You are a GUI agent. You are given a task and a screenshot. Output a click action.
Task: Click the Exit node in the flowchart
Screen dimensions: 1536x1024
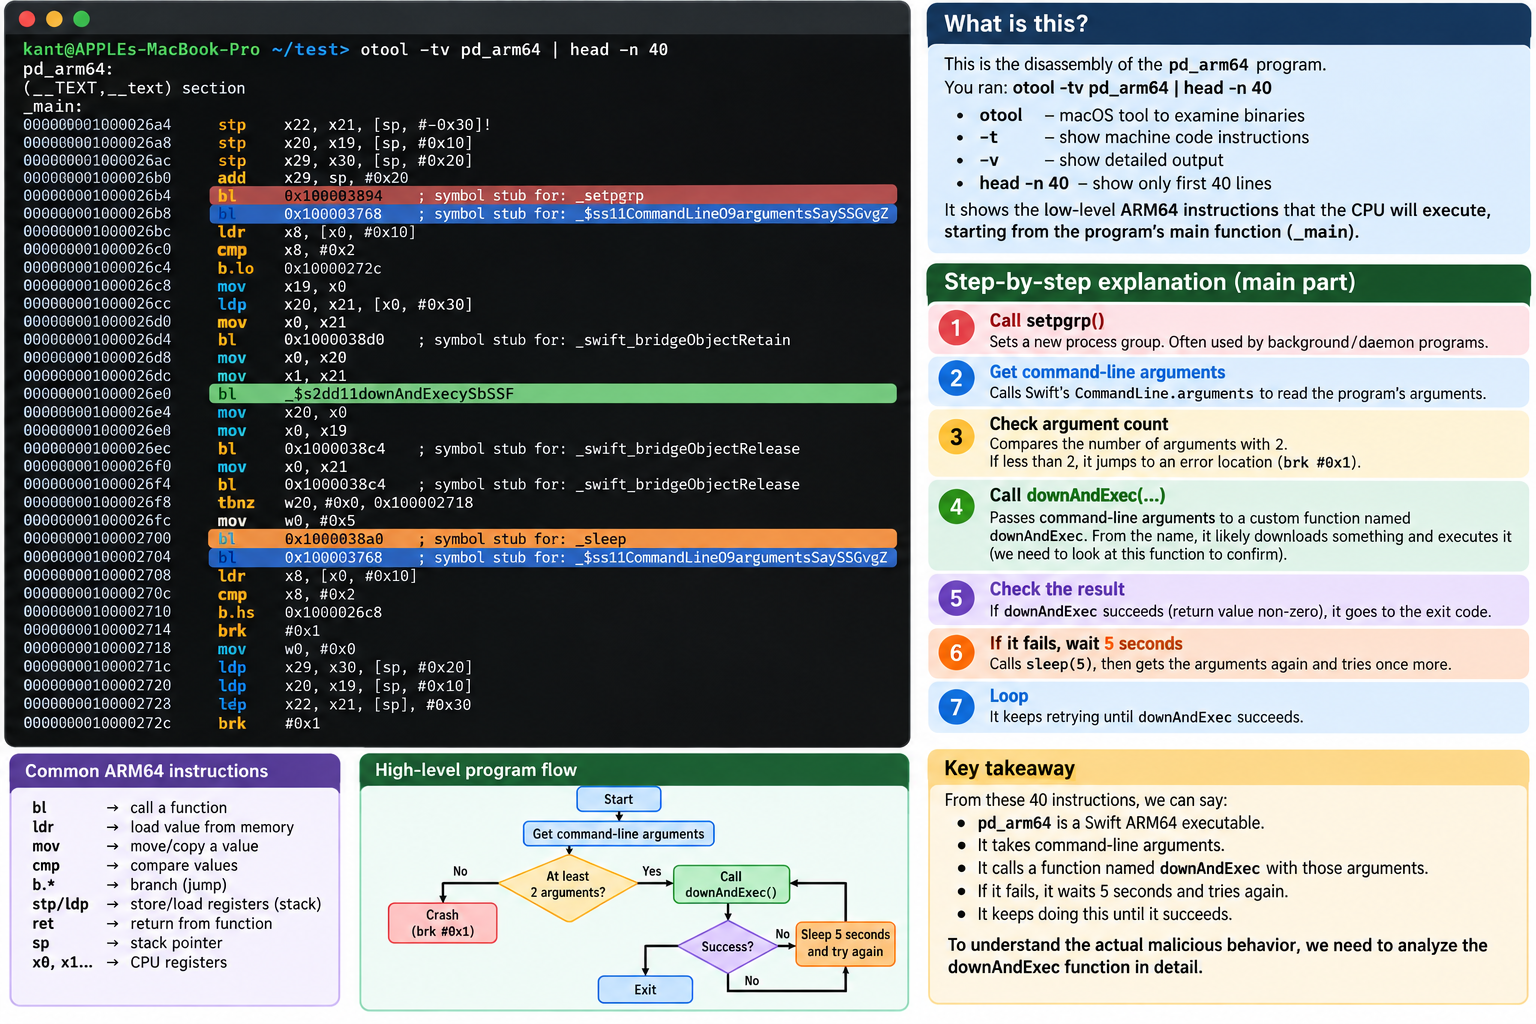coord(645,990)
